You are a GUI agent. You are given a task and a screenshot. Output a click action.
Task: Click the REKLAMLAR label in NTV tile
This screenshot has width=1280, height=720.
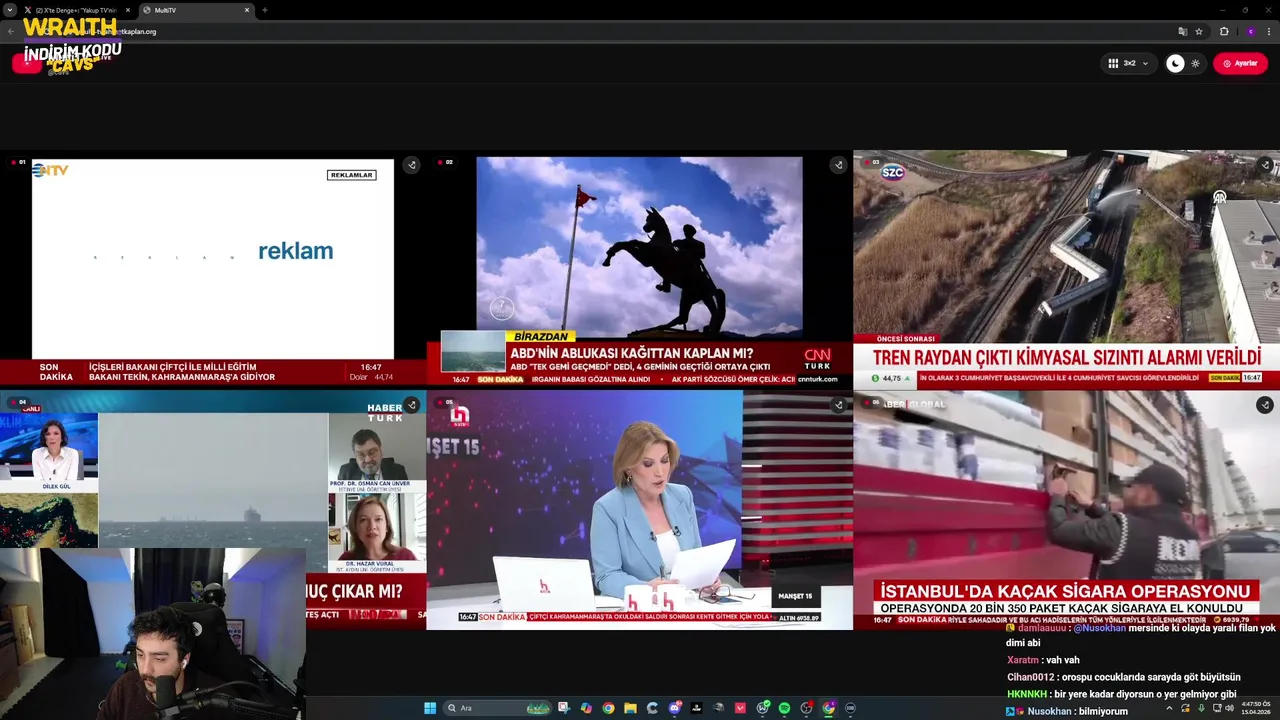[351, 175]
